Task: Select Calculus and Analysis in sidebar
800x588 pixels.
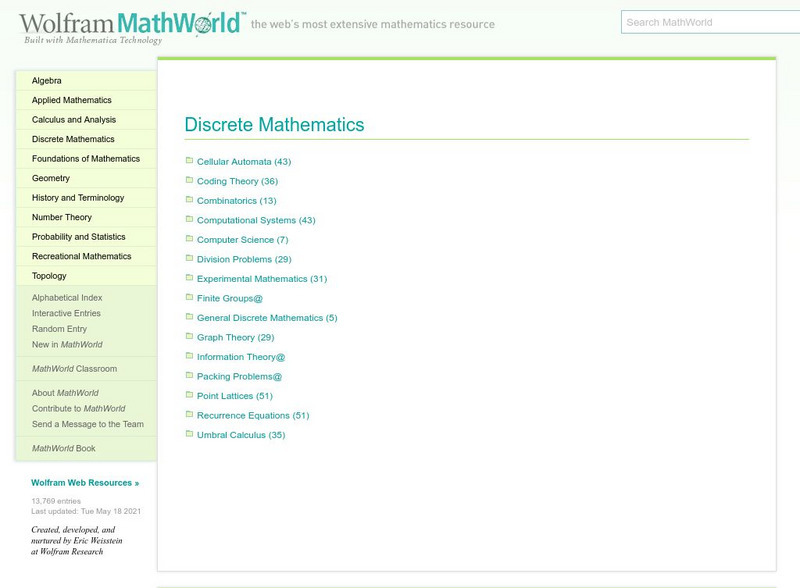Action: [x=86, y=119]
